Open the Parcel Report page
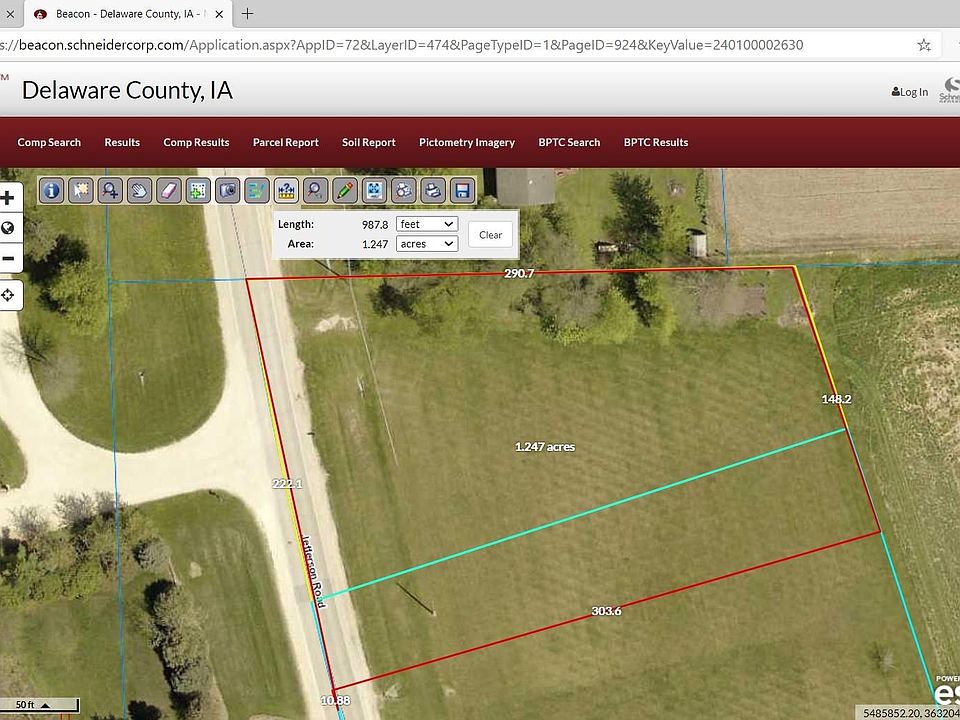This screenshot has height=720, width=960. [286, 142]
